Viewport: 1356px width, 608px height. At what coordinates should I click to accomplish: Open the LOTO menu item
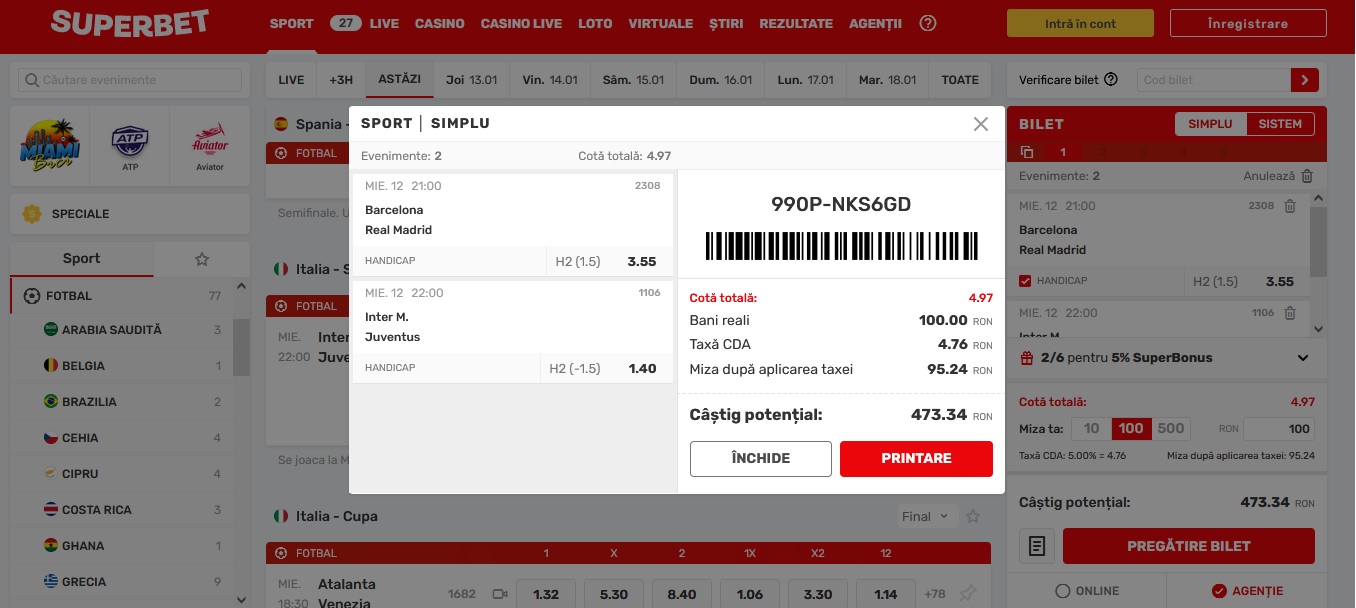(x=595, y=23)
